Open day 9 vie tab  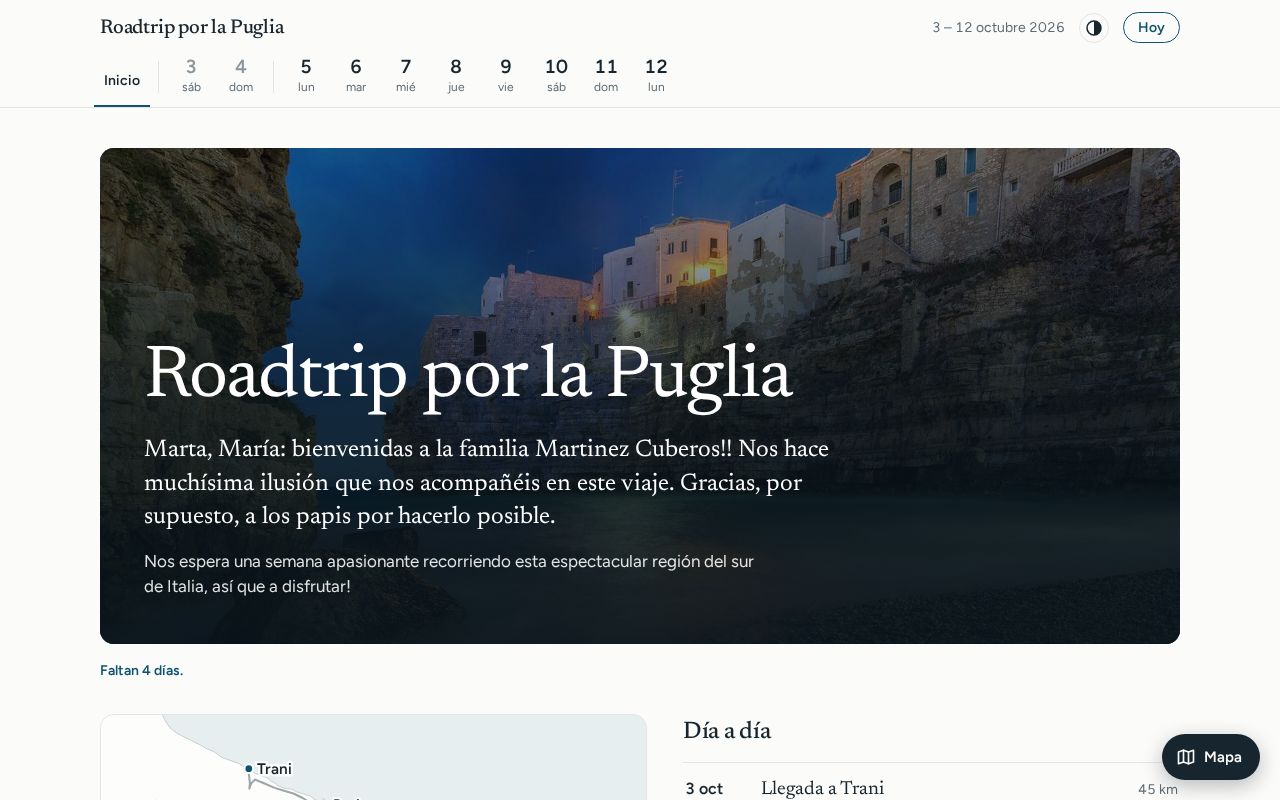[506, 75]
